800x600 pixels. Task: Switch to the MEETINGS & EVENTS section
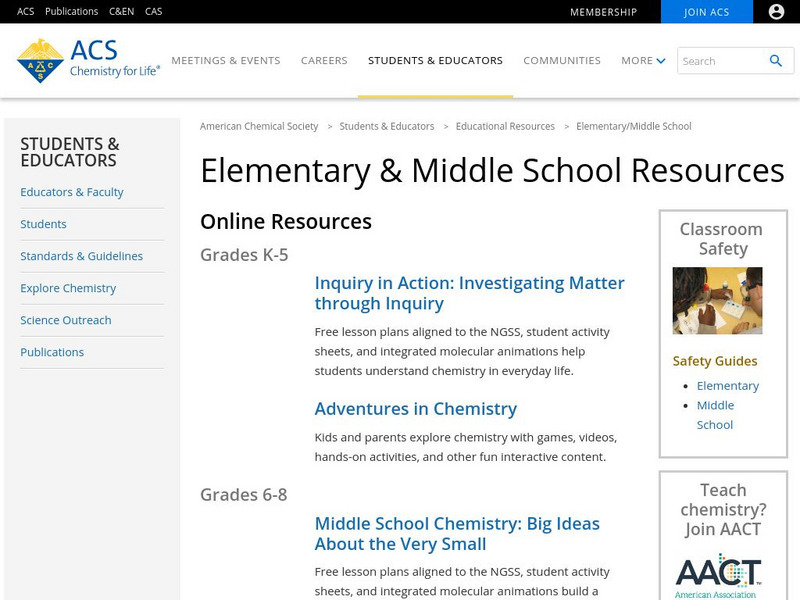(227, 60)
